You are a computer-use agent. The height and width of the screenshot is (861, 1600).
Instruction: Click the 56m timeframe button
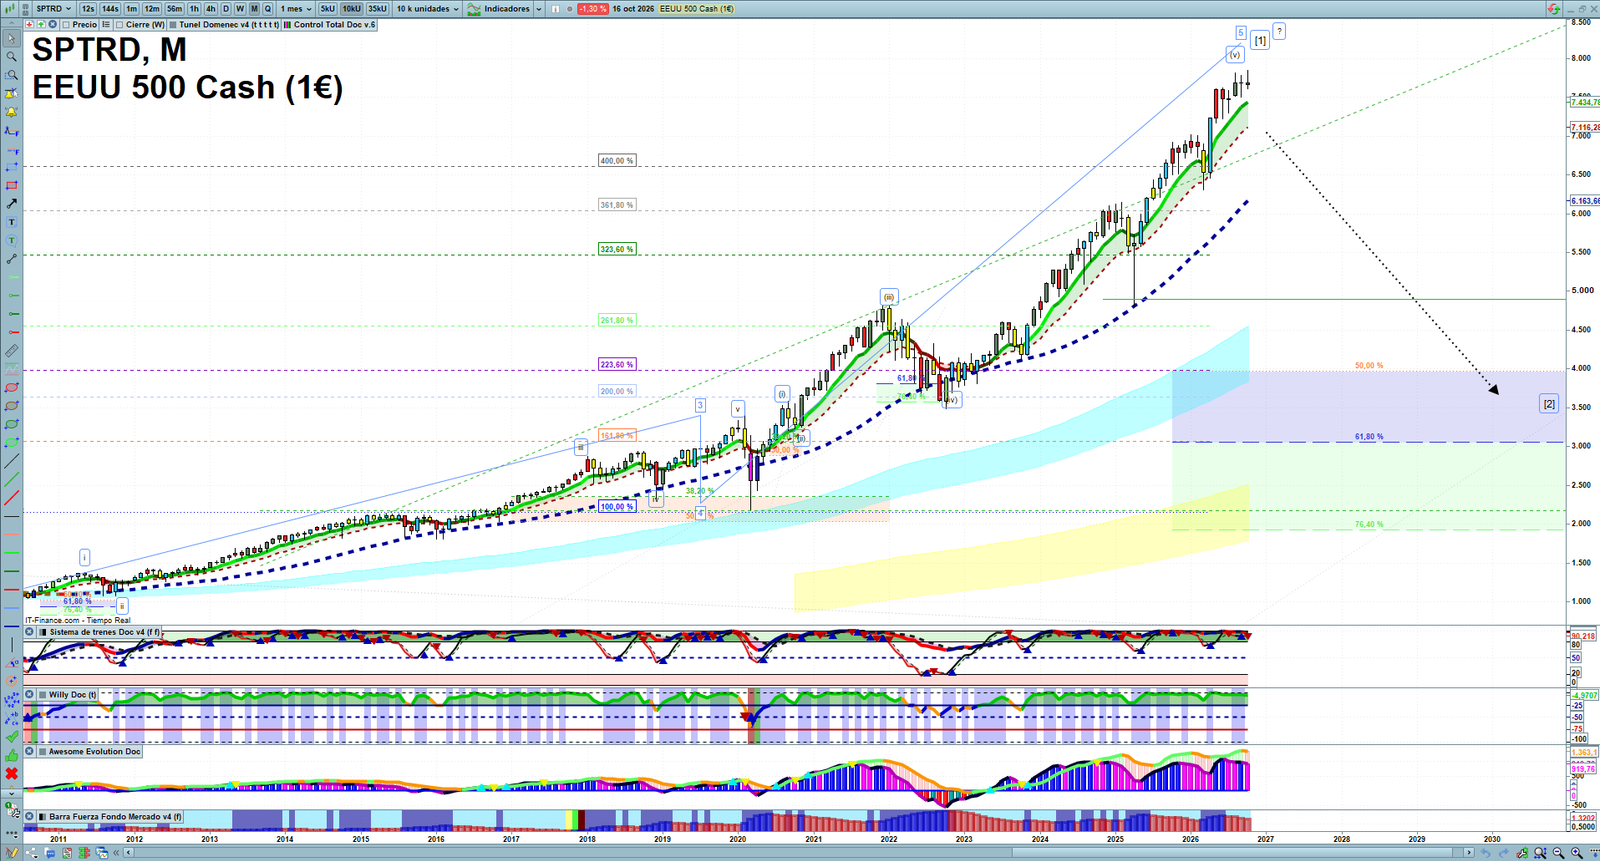175,9
